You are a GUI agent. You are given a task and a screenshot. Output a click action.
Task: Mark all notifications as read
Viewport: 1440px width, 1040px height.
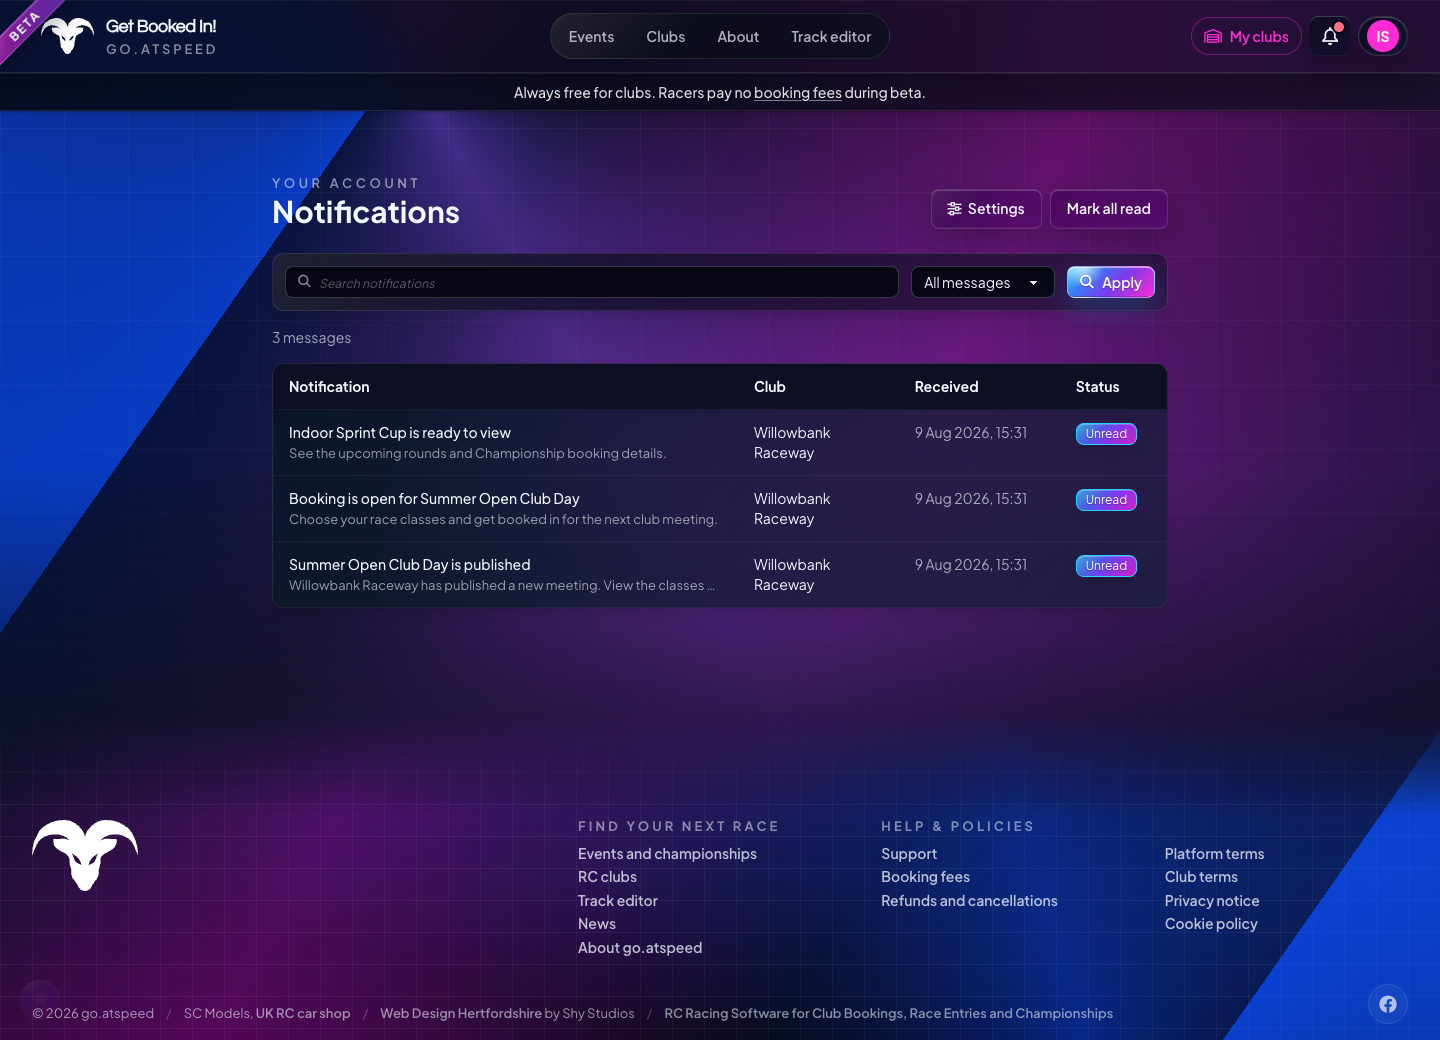coord(1109,209)
